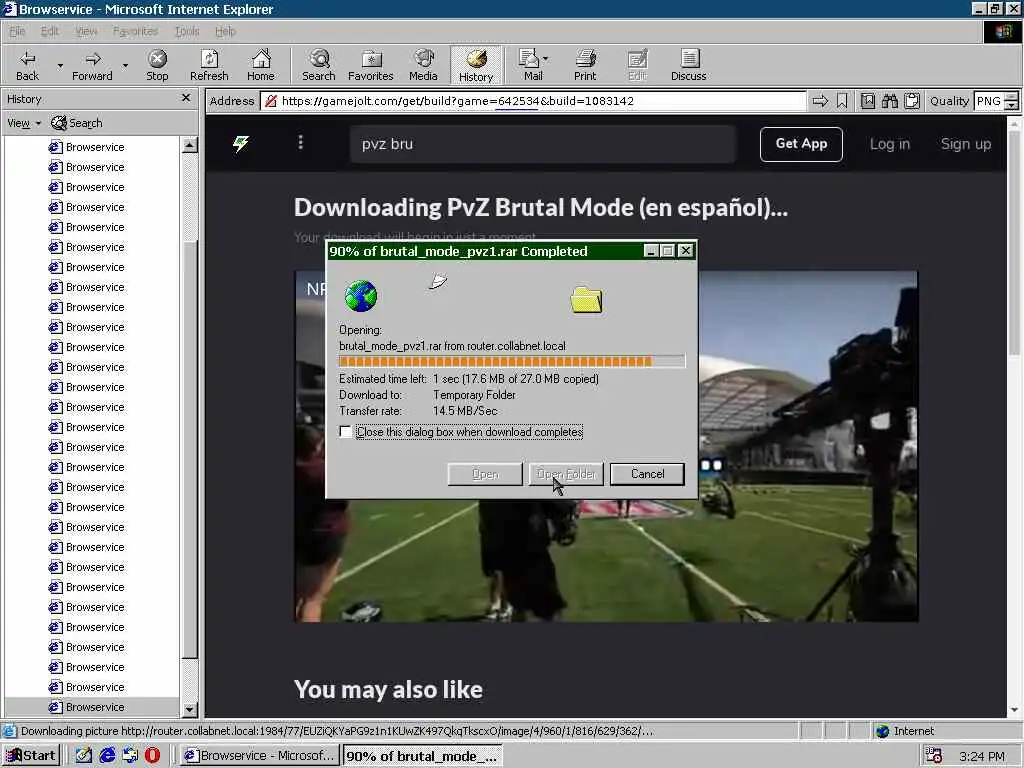Click the History pane scroll-up arrow
The image size is (1024, 768).
[x=189, y=145]
